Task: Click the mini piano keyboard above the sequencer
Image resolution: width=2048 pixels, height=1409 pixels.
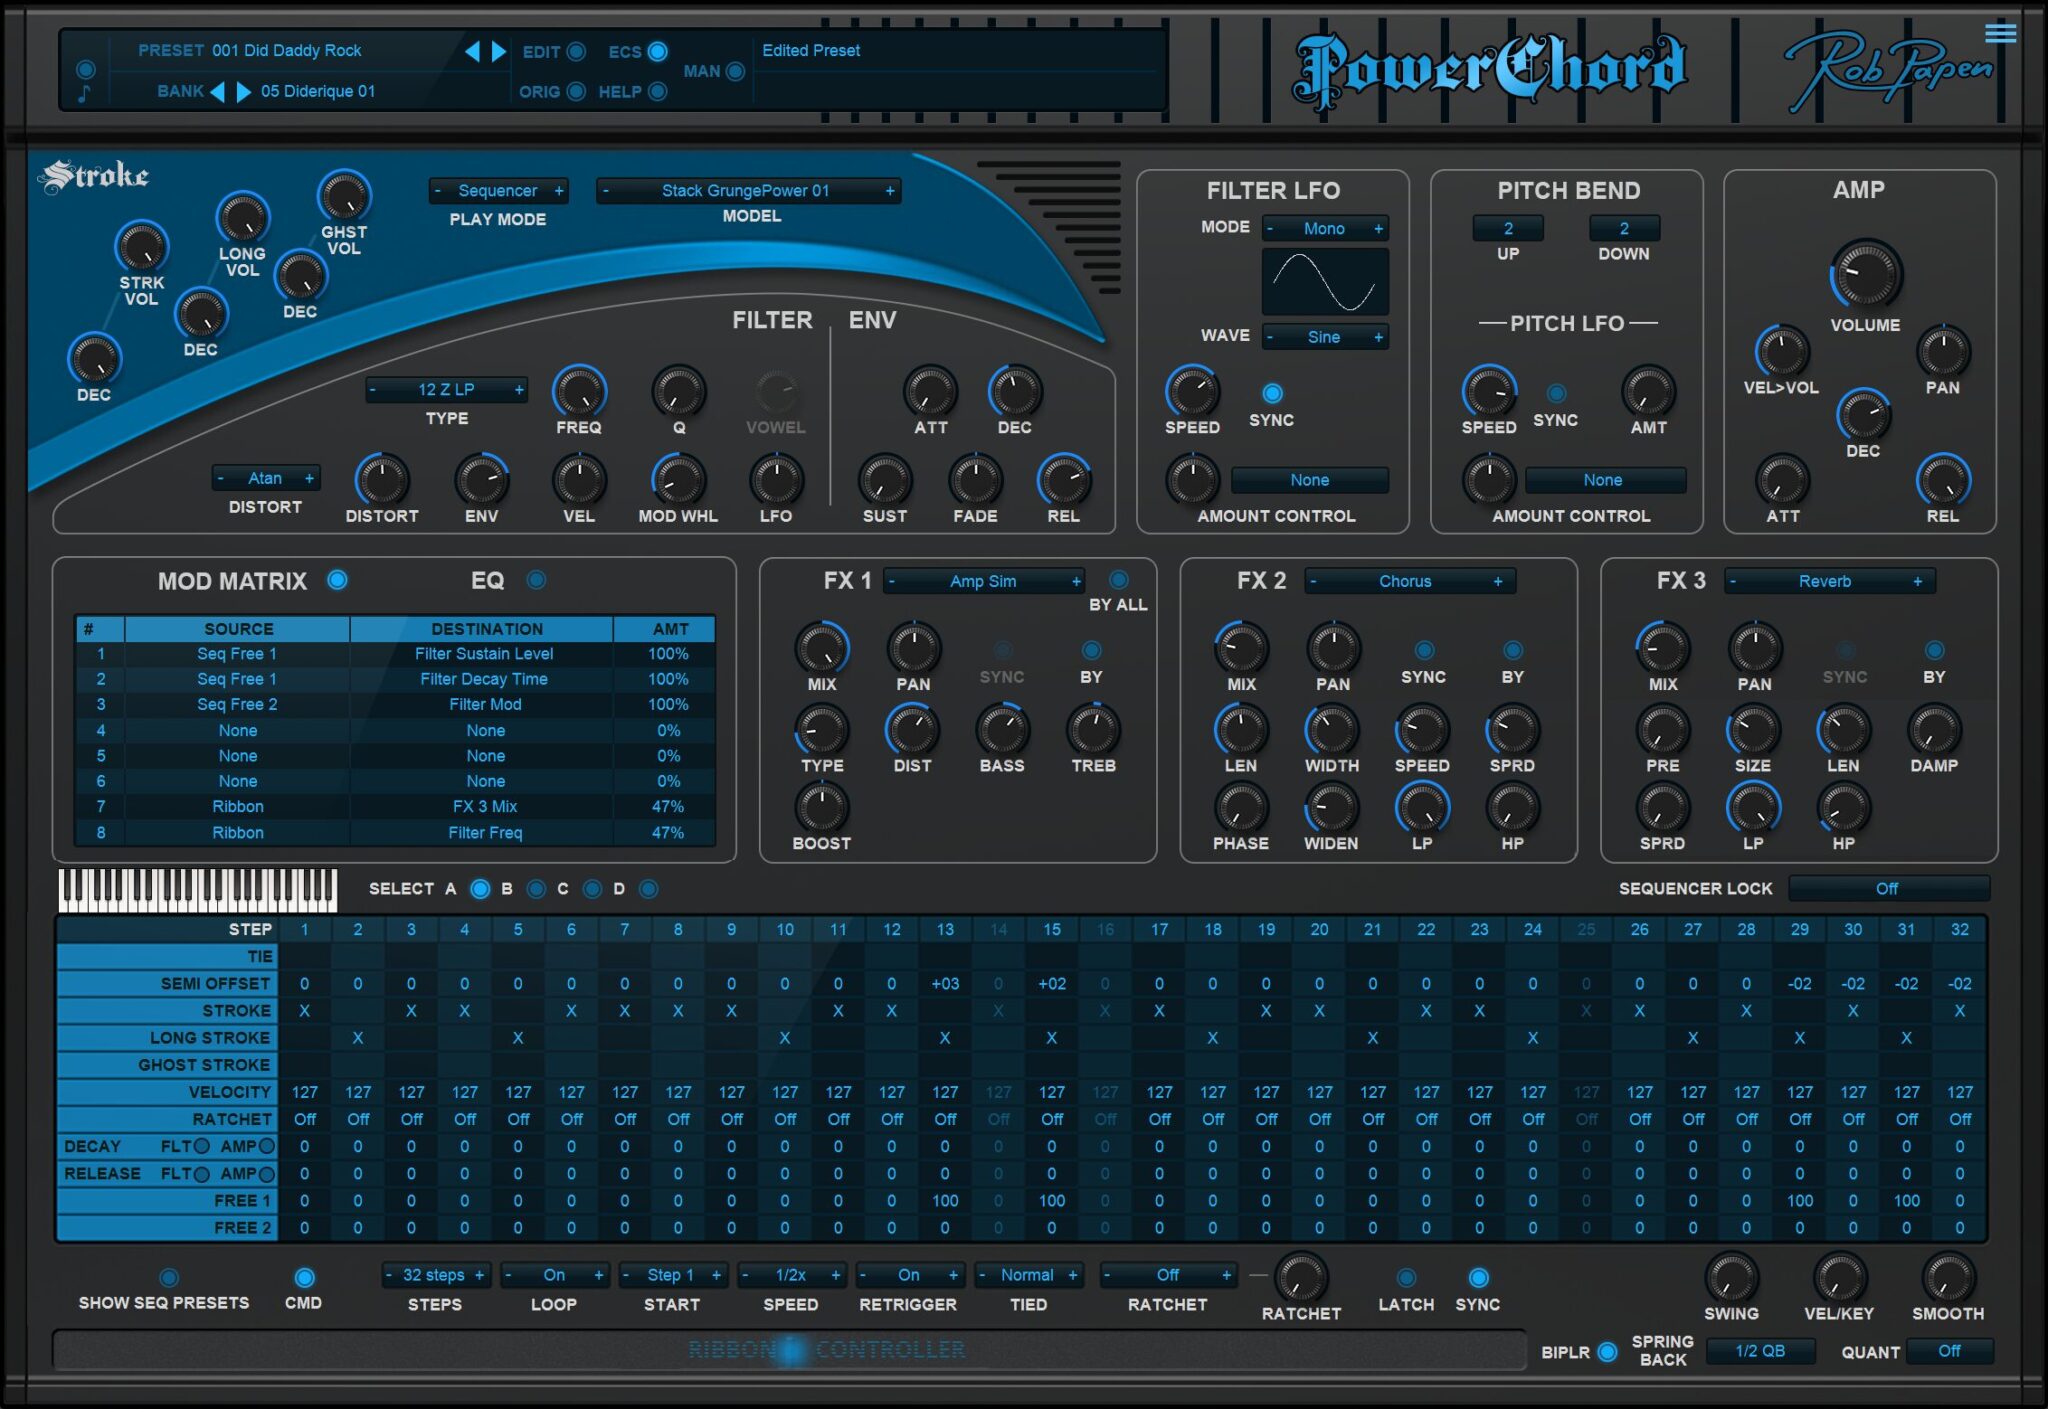Action: coord(197,889)
